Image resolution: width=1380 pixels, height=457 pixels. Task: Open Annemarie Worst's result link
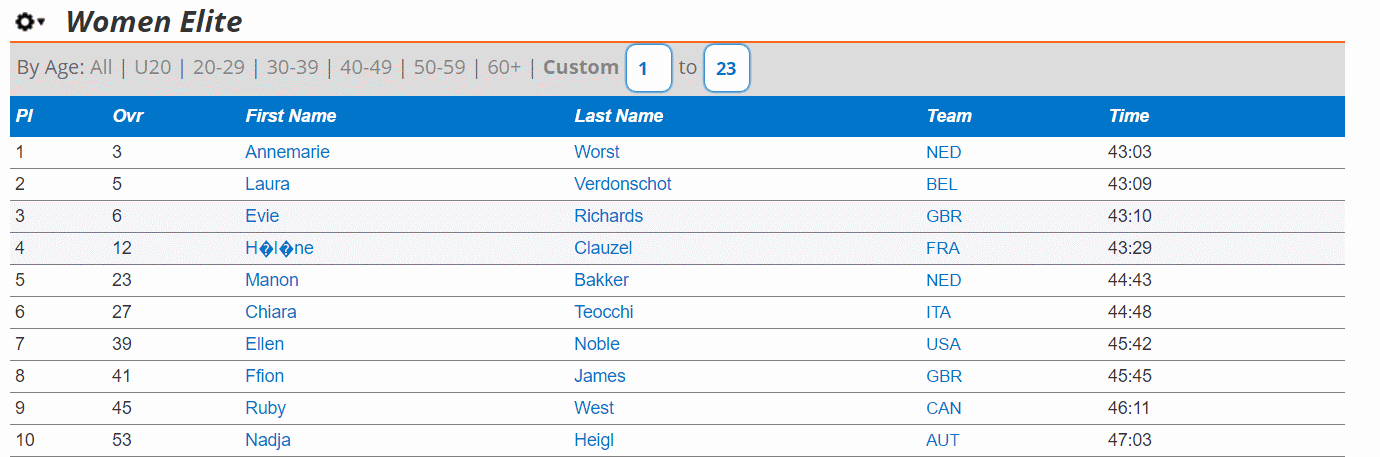[x=287, y=152]
